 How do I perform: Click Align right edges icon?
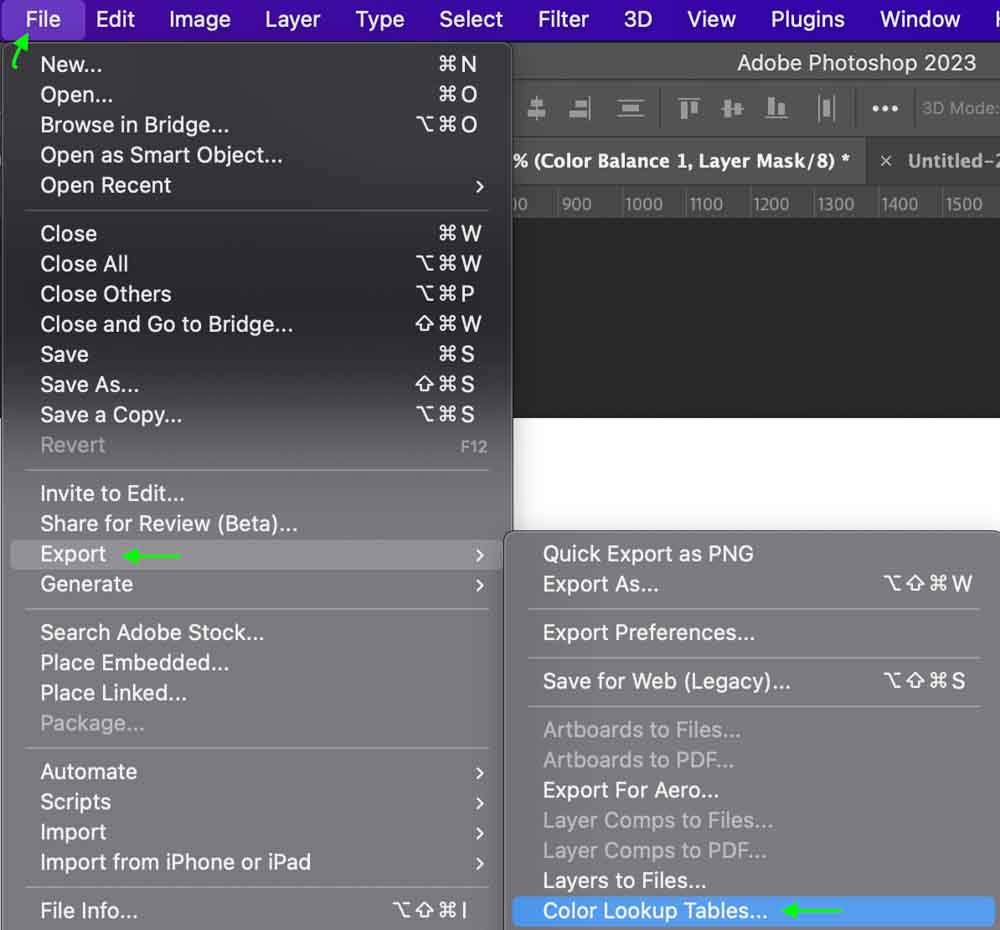(580, 108)
